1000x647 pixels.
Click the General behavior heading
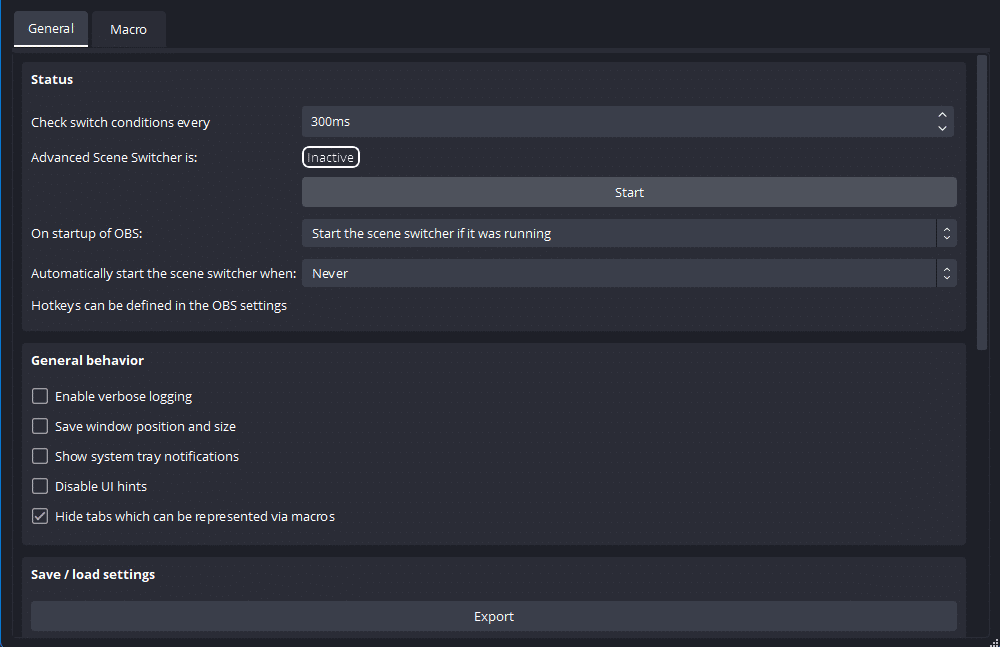point(87,361)
